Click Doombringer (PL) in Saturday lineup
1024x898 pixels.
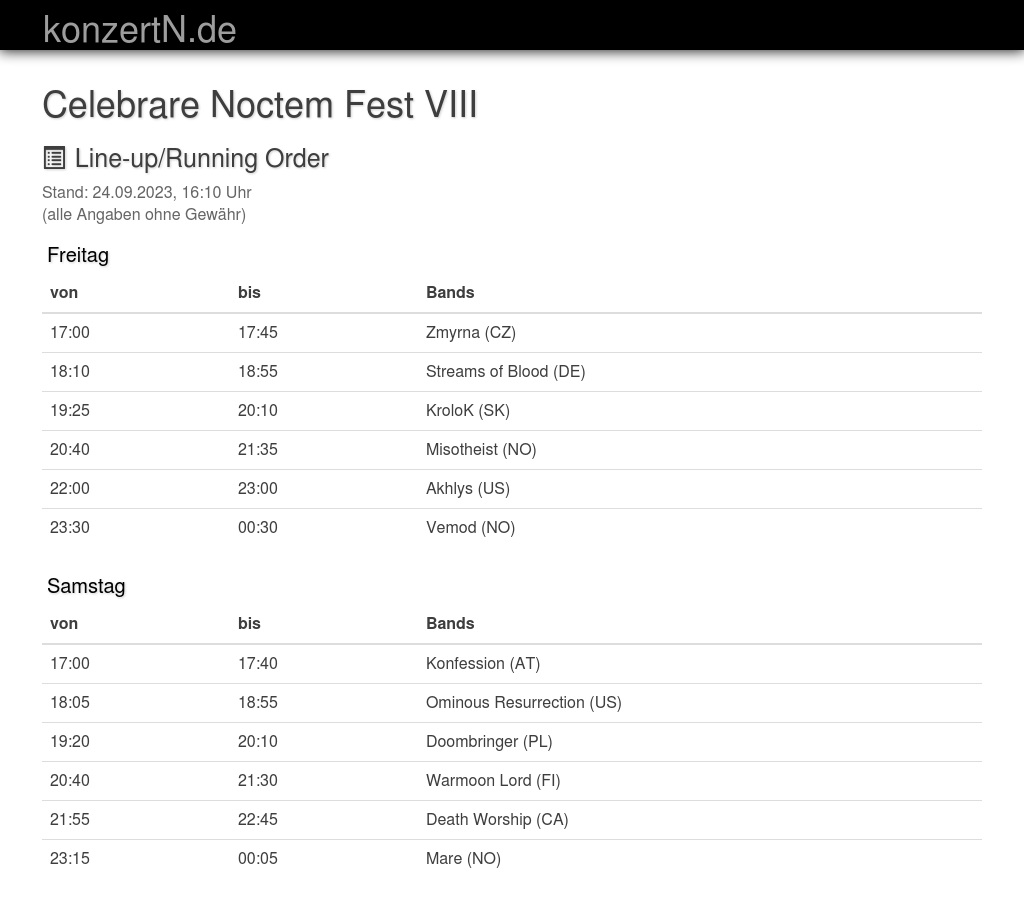coord(489,741)
